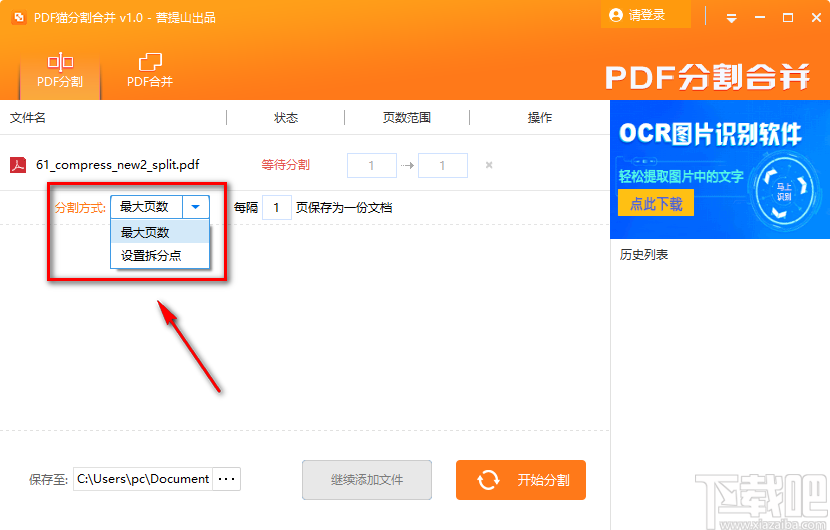Click the 每隔 page count input field
This screenshot has height=530, width=830.
pyautogui.click(x=276, y=208)
